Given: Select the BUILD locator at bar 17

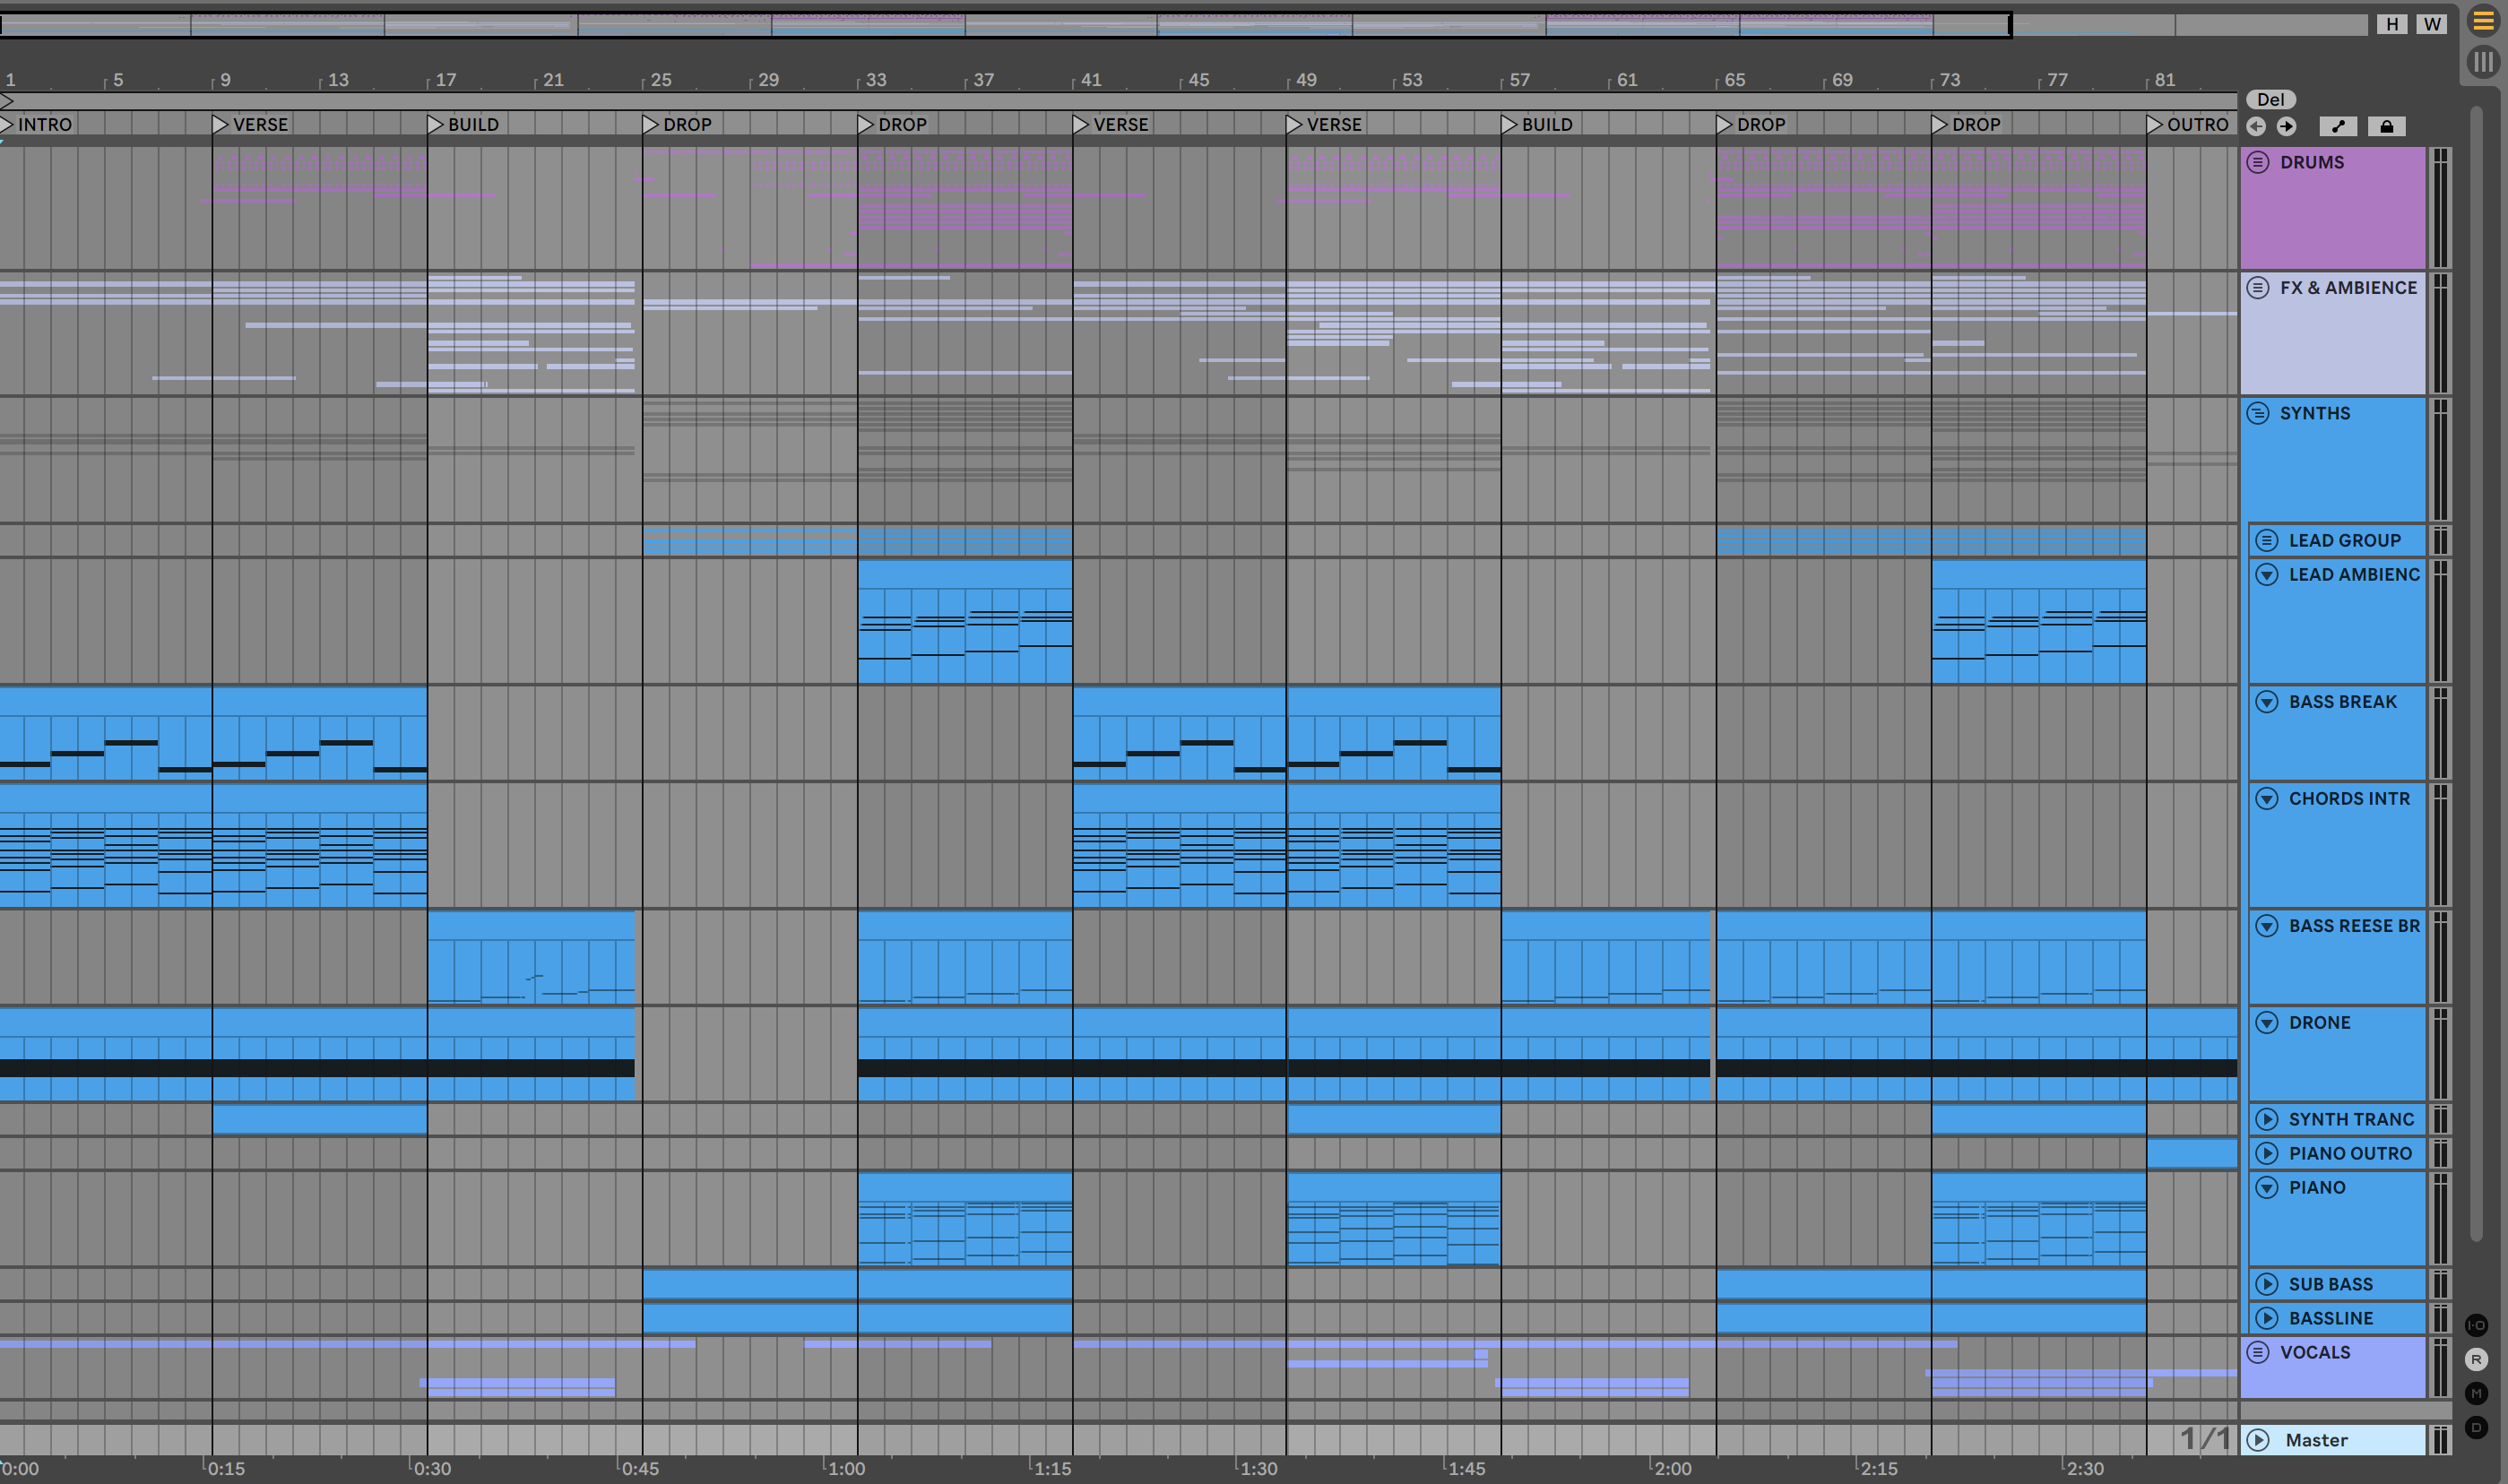Looking at the screenshot, I should click(464, 124).
